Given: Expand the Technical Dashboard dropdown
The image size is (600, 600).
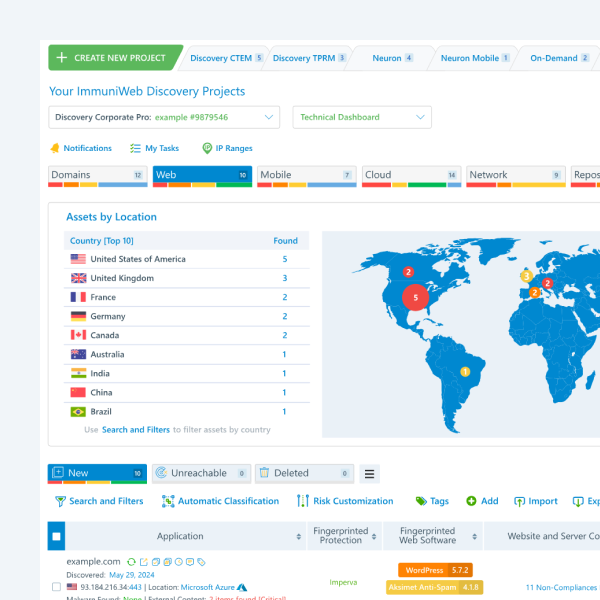Looking at the screenshot, I should pyautogui.click(x=361, y=117).
